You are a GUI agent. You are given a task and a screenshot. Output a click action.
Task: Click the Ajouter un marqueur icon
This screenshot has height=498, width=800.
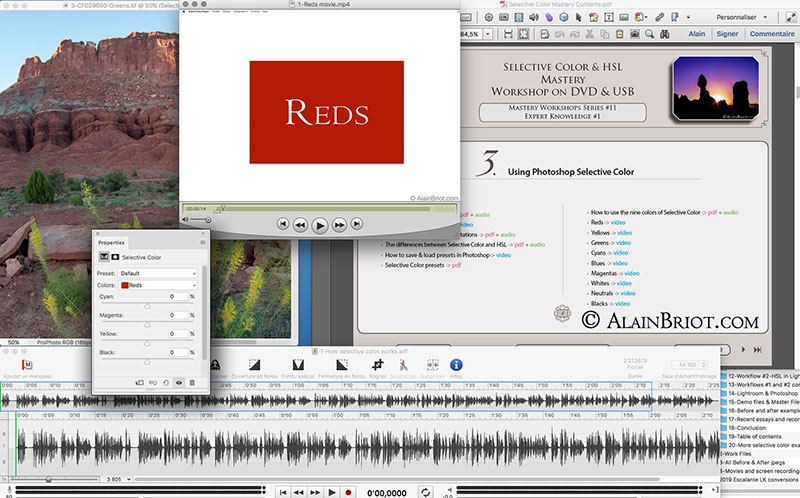(x=27, y=366)
